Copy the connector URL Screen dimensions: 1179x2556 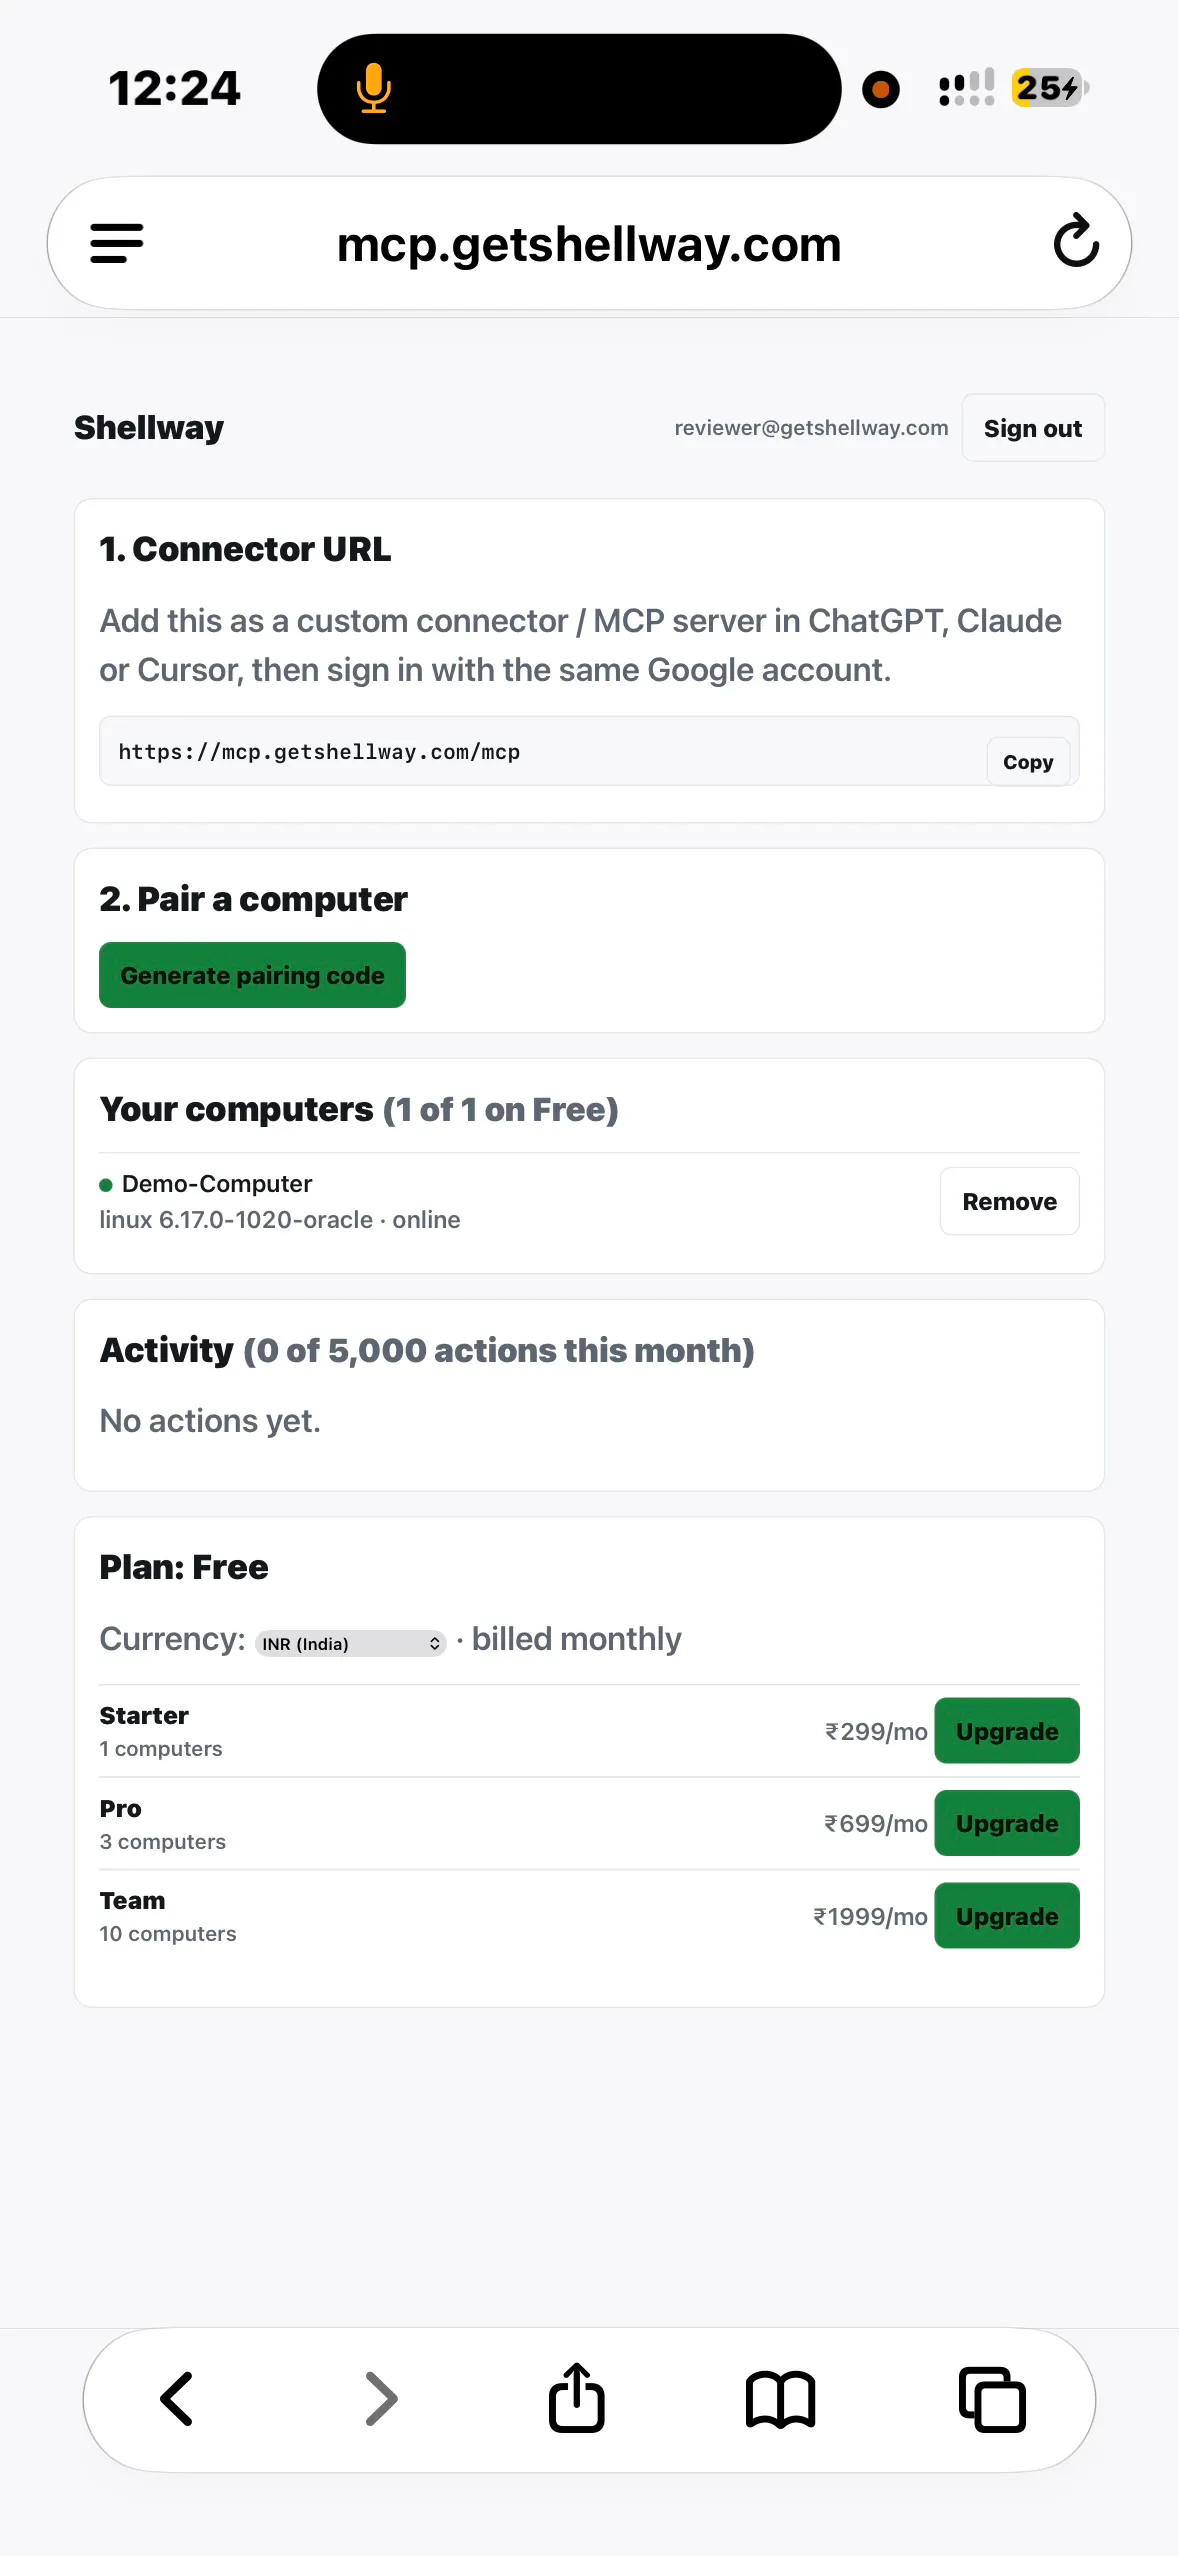pos(1028,762)
